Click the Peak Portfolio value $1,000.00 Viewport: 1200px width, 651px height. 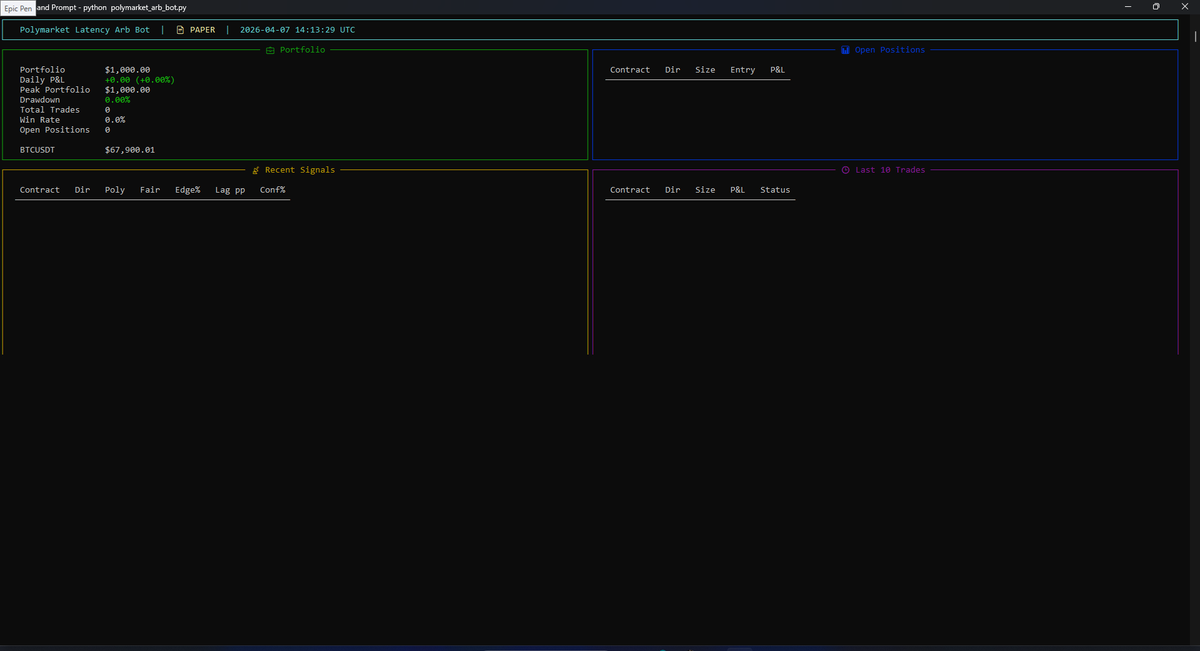coord(127,90)
